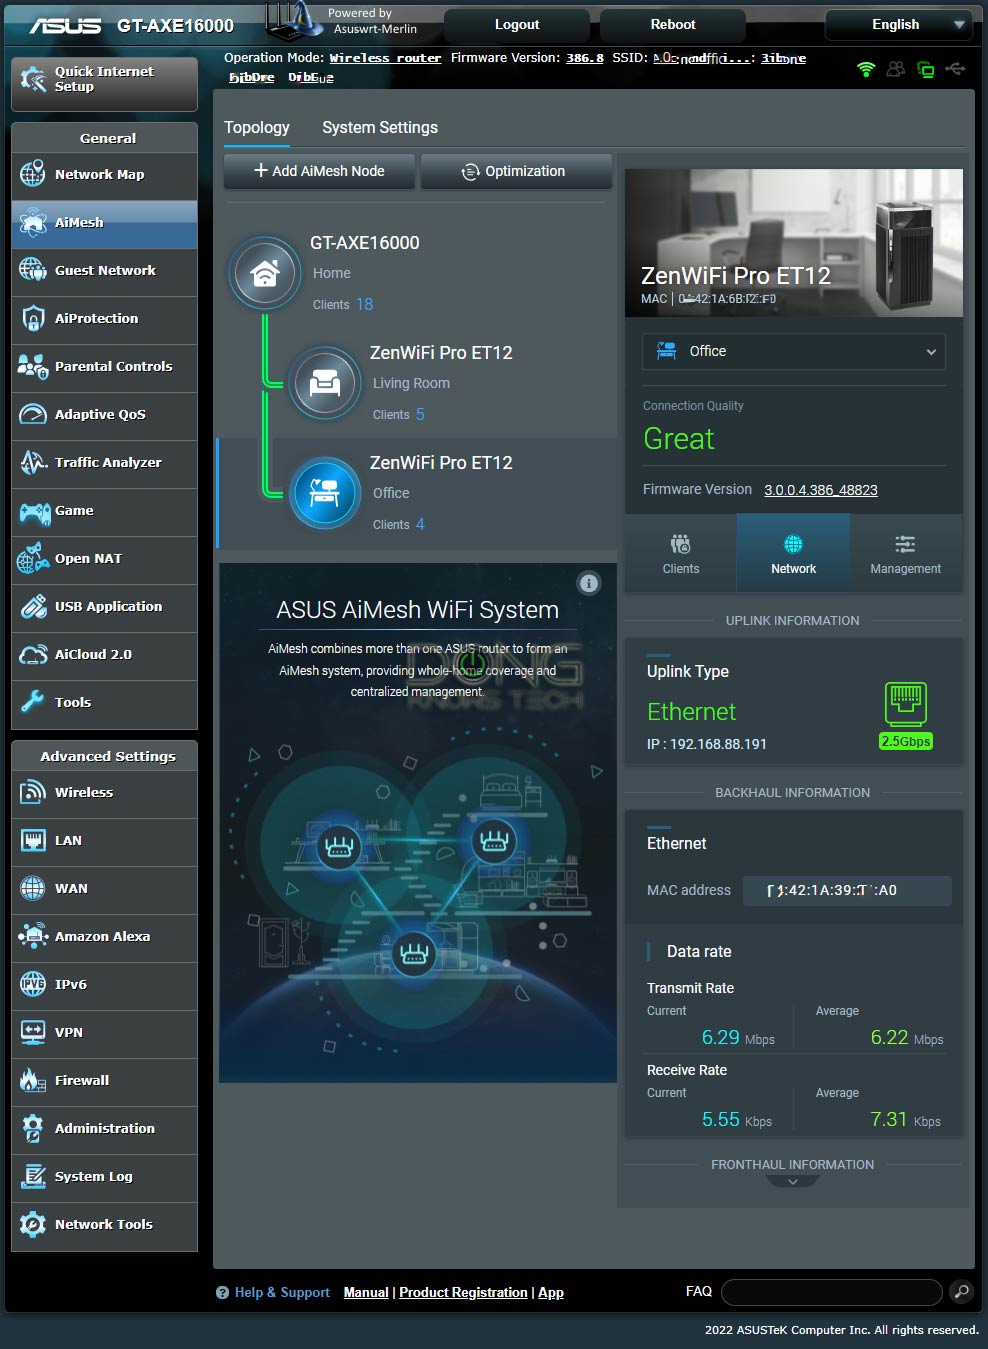Image resolution: width=988 pixels, height=1349 pixels.
Task: Open Amazon Alexa icon
Action: coord(33,936)
